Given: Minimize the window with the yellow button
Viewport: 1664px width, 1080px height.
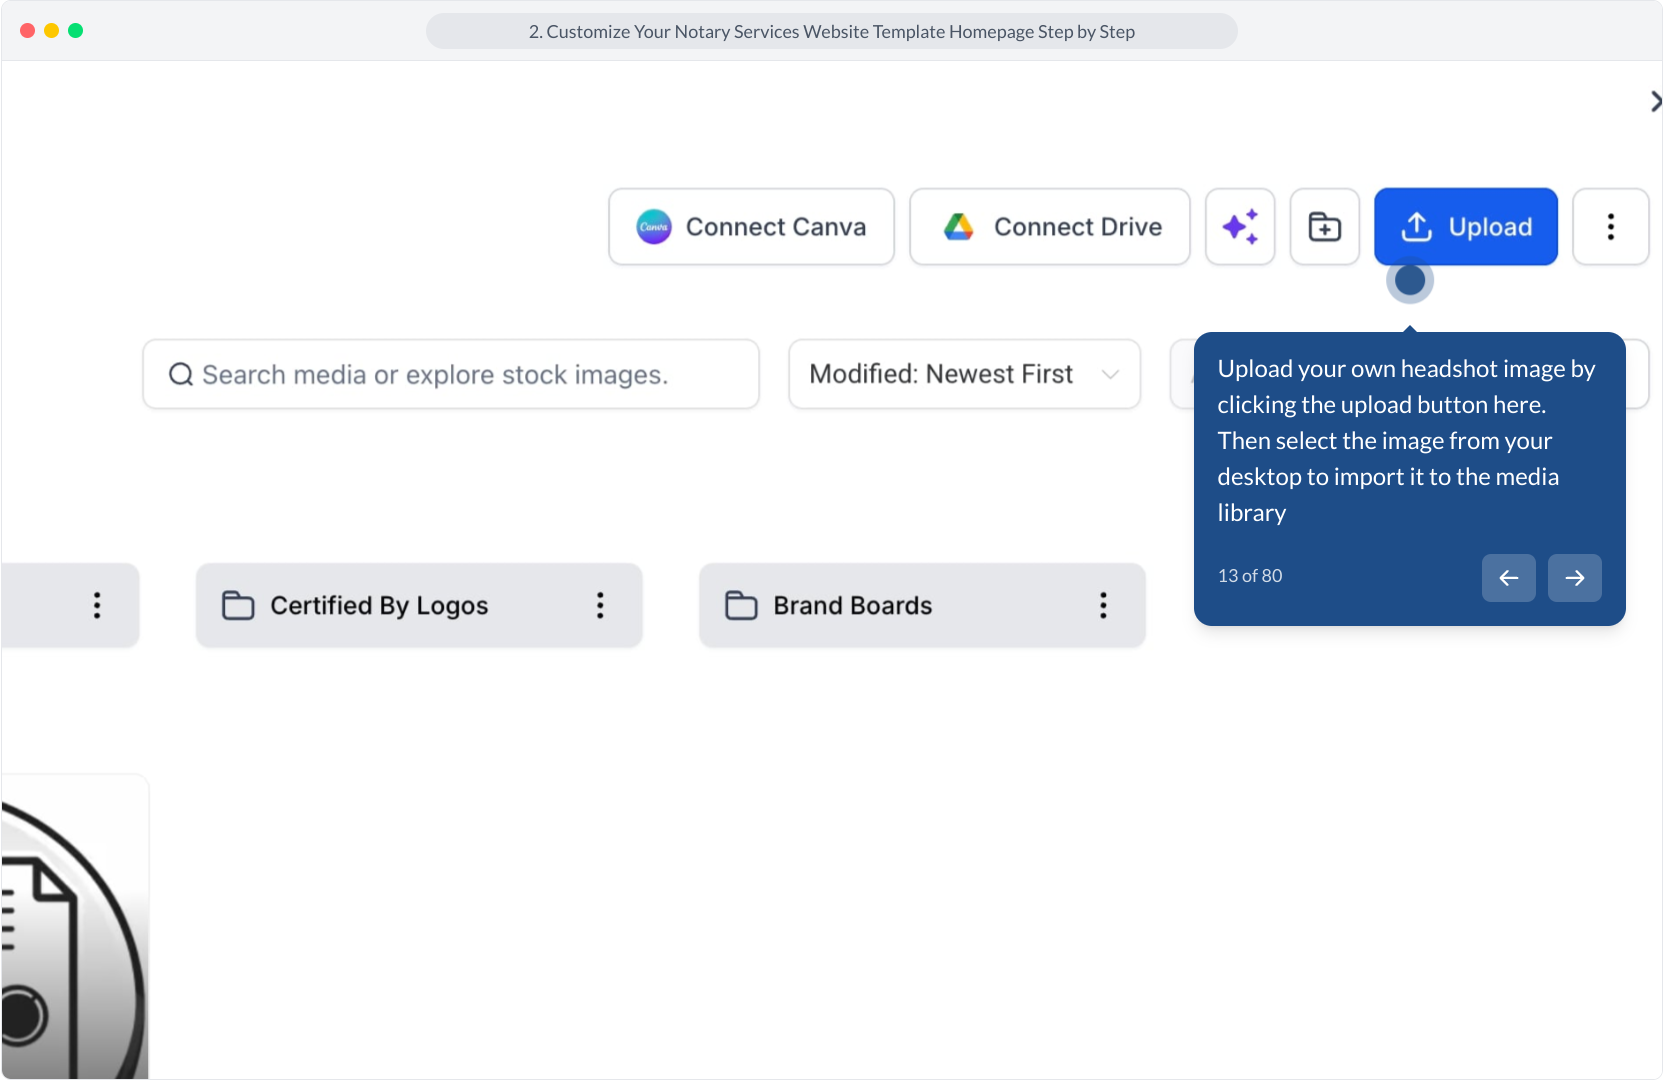Looking at the screenshot, I should (52, 31).
